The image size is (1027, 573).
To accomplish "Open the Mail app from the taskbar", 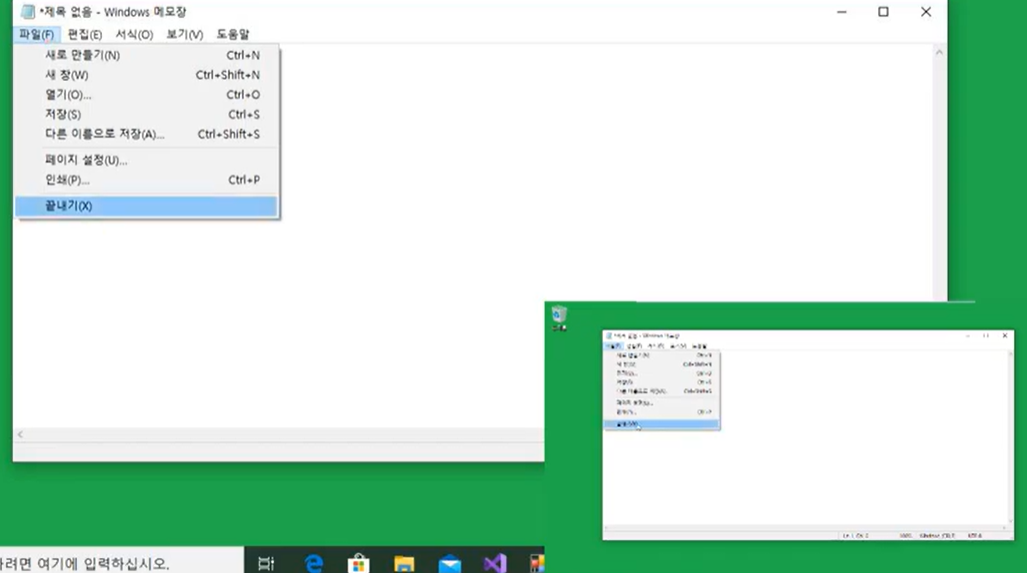I will pyautogui.click(x=450, y=563).
